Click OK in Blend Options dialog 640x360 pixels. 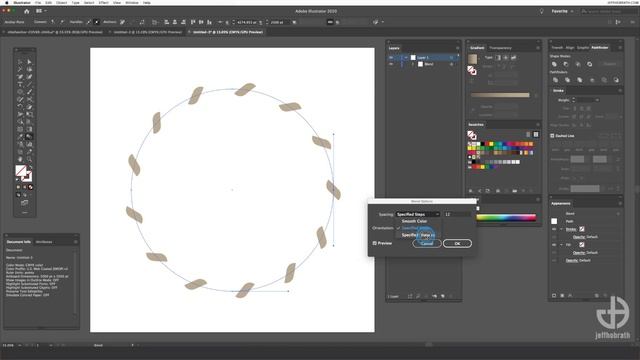(x=457, y=243)
